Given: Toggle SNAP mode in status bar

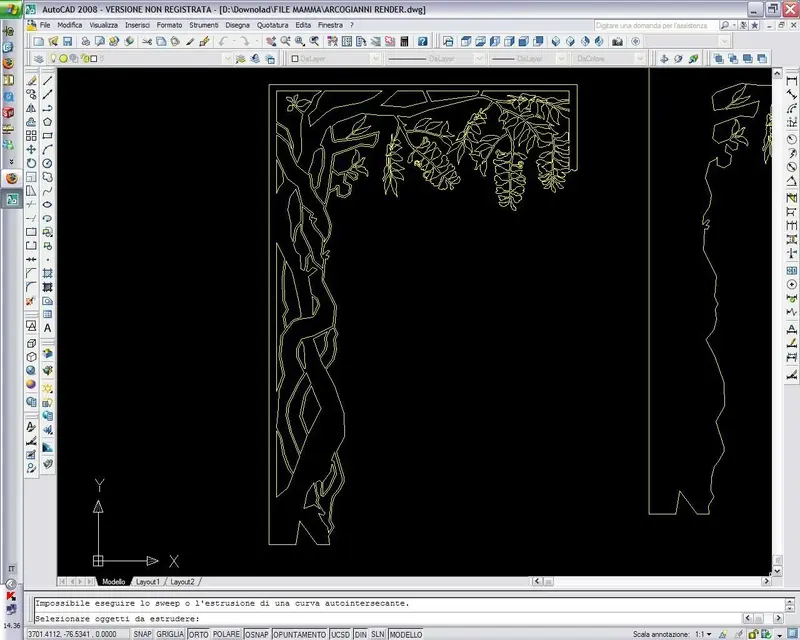Looking at the screenshot, I should 143,634.
